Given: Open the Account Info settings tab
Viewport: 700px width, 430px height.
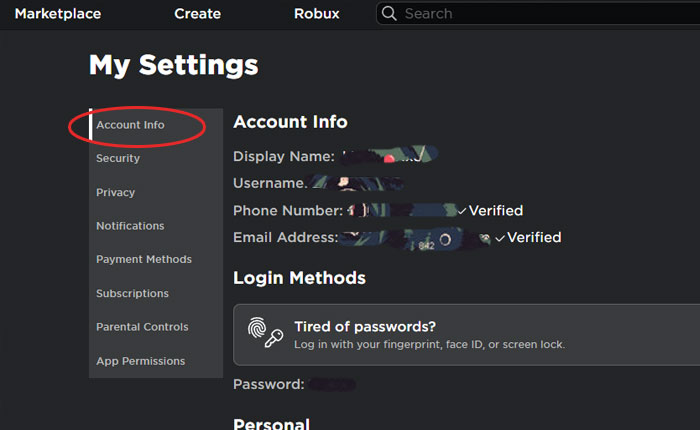Looking at the screenshot, I should click(x=130, y=125).
